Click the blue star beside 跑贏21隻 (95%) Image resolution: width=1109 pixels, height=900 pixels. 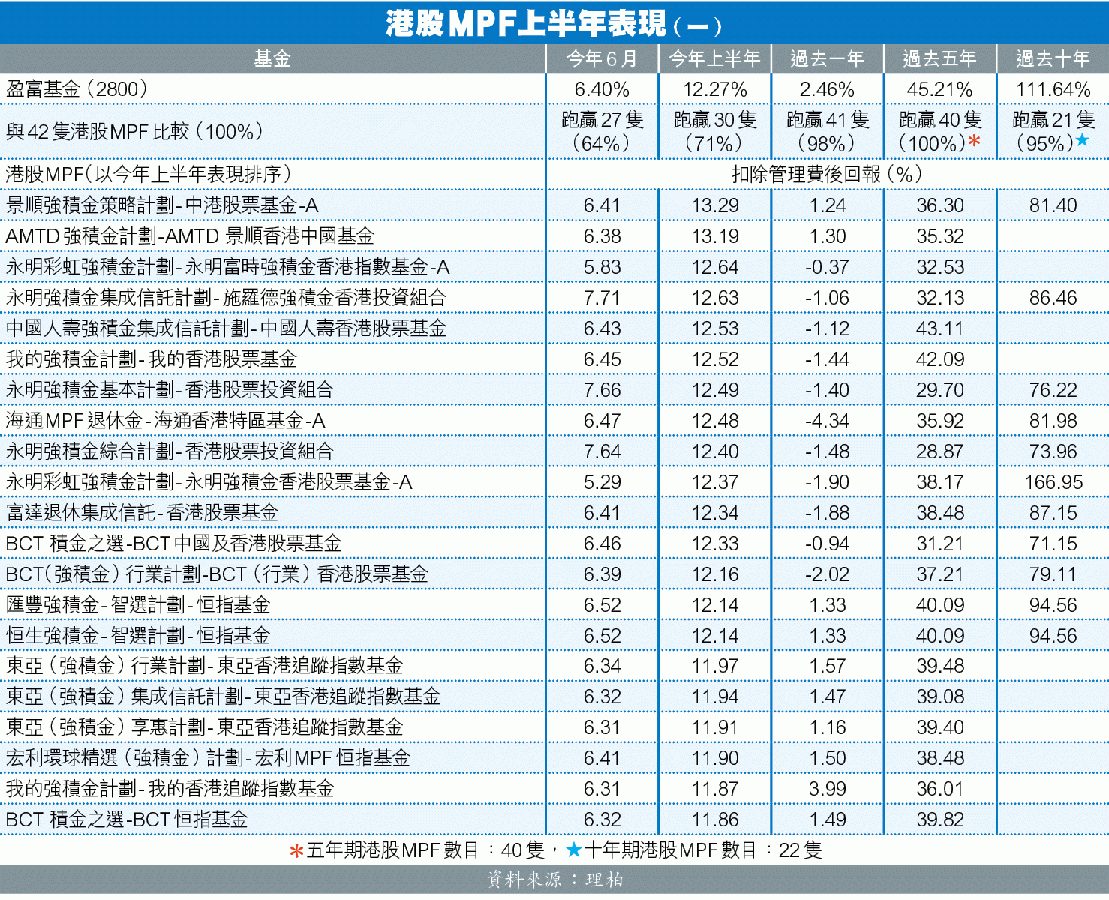coord(1082,142)
